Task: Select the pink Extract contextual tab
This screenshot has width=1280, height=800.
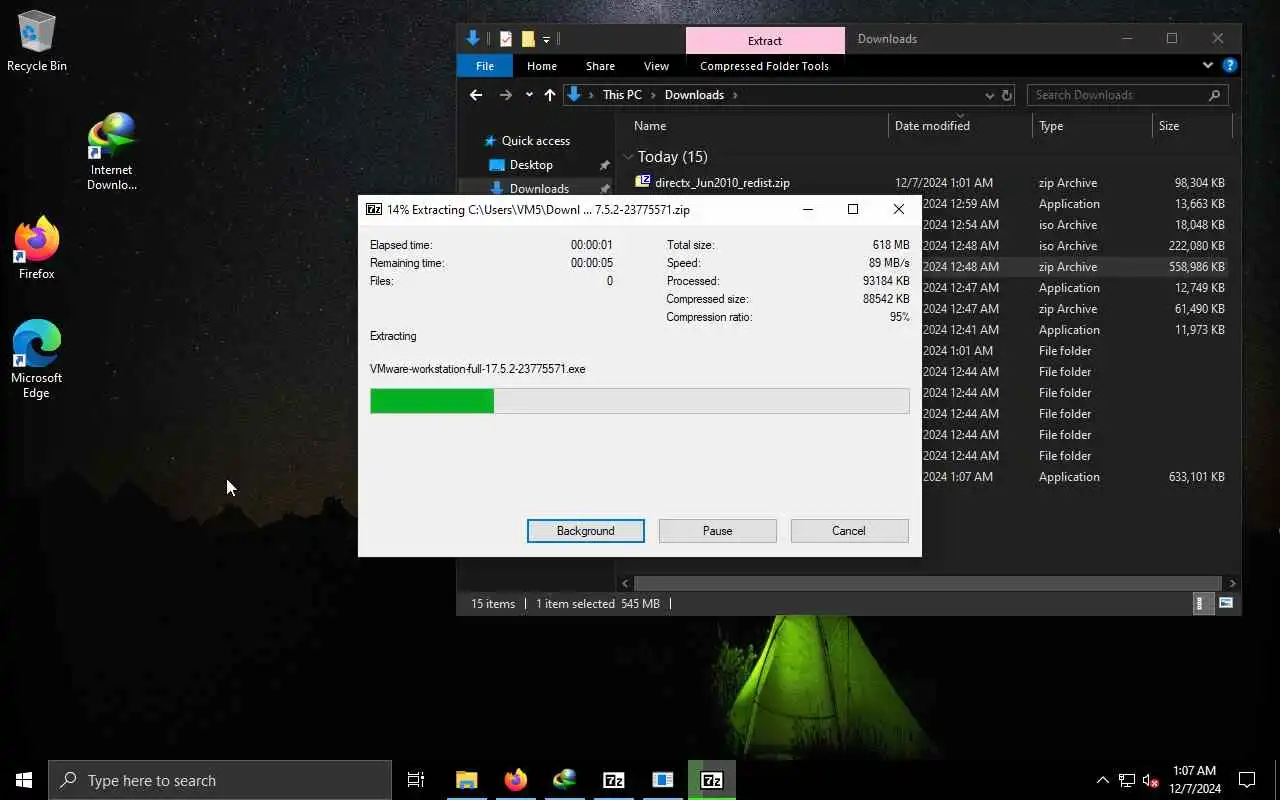Action: tap(765, 40)
